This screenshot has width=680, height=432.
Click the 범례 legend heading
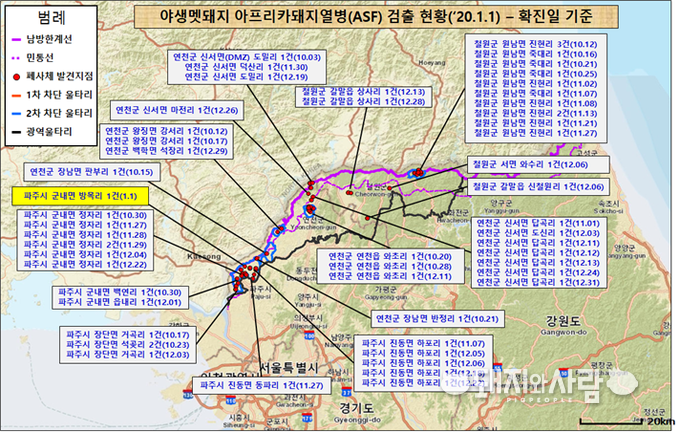(x=53, y=17)
